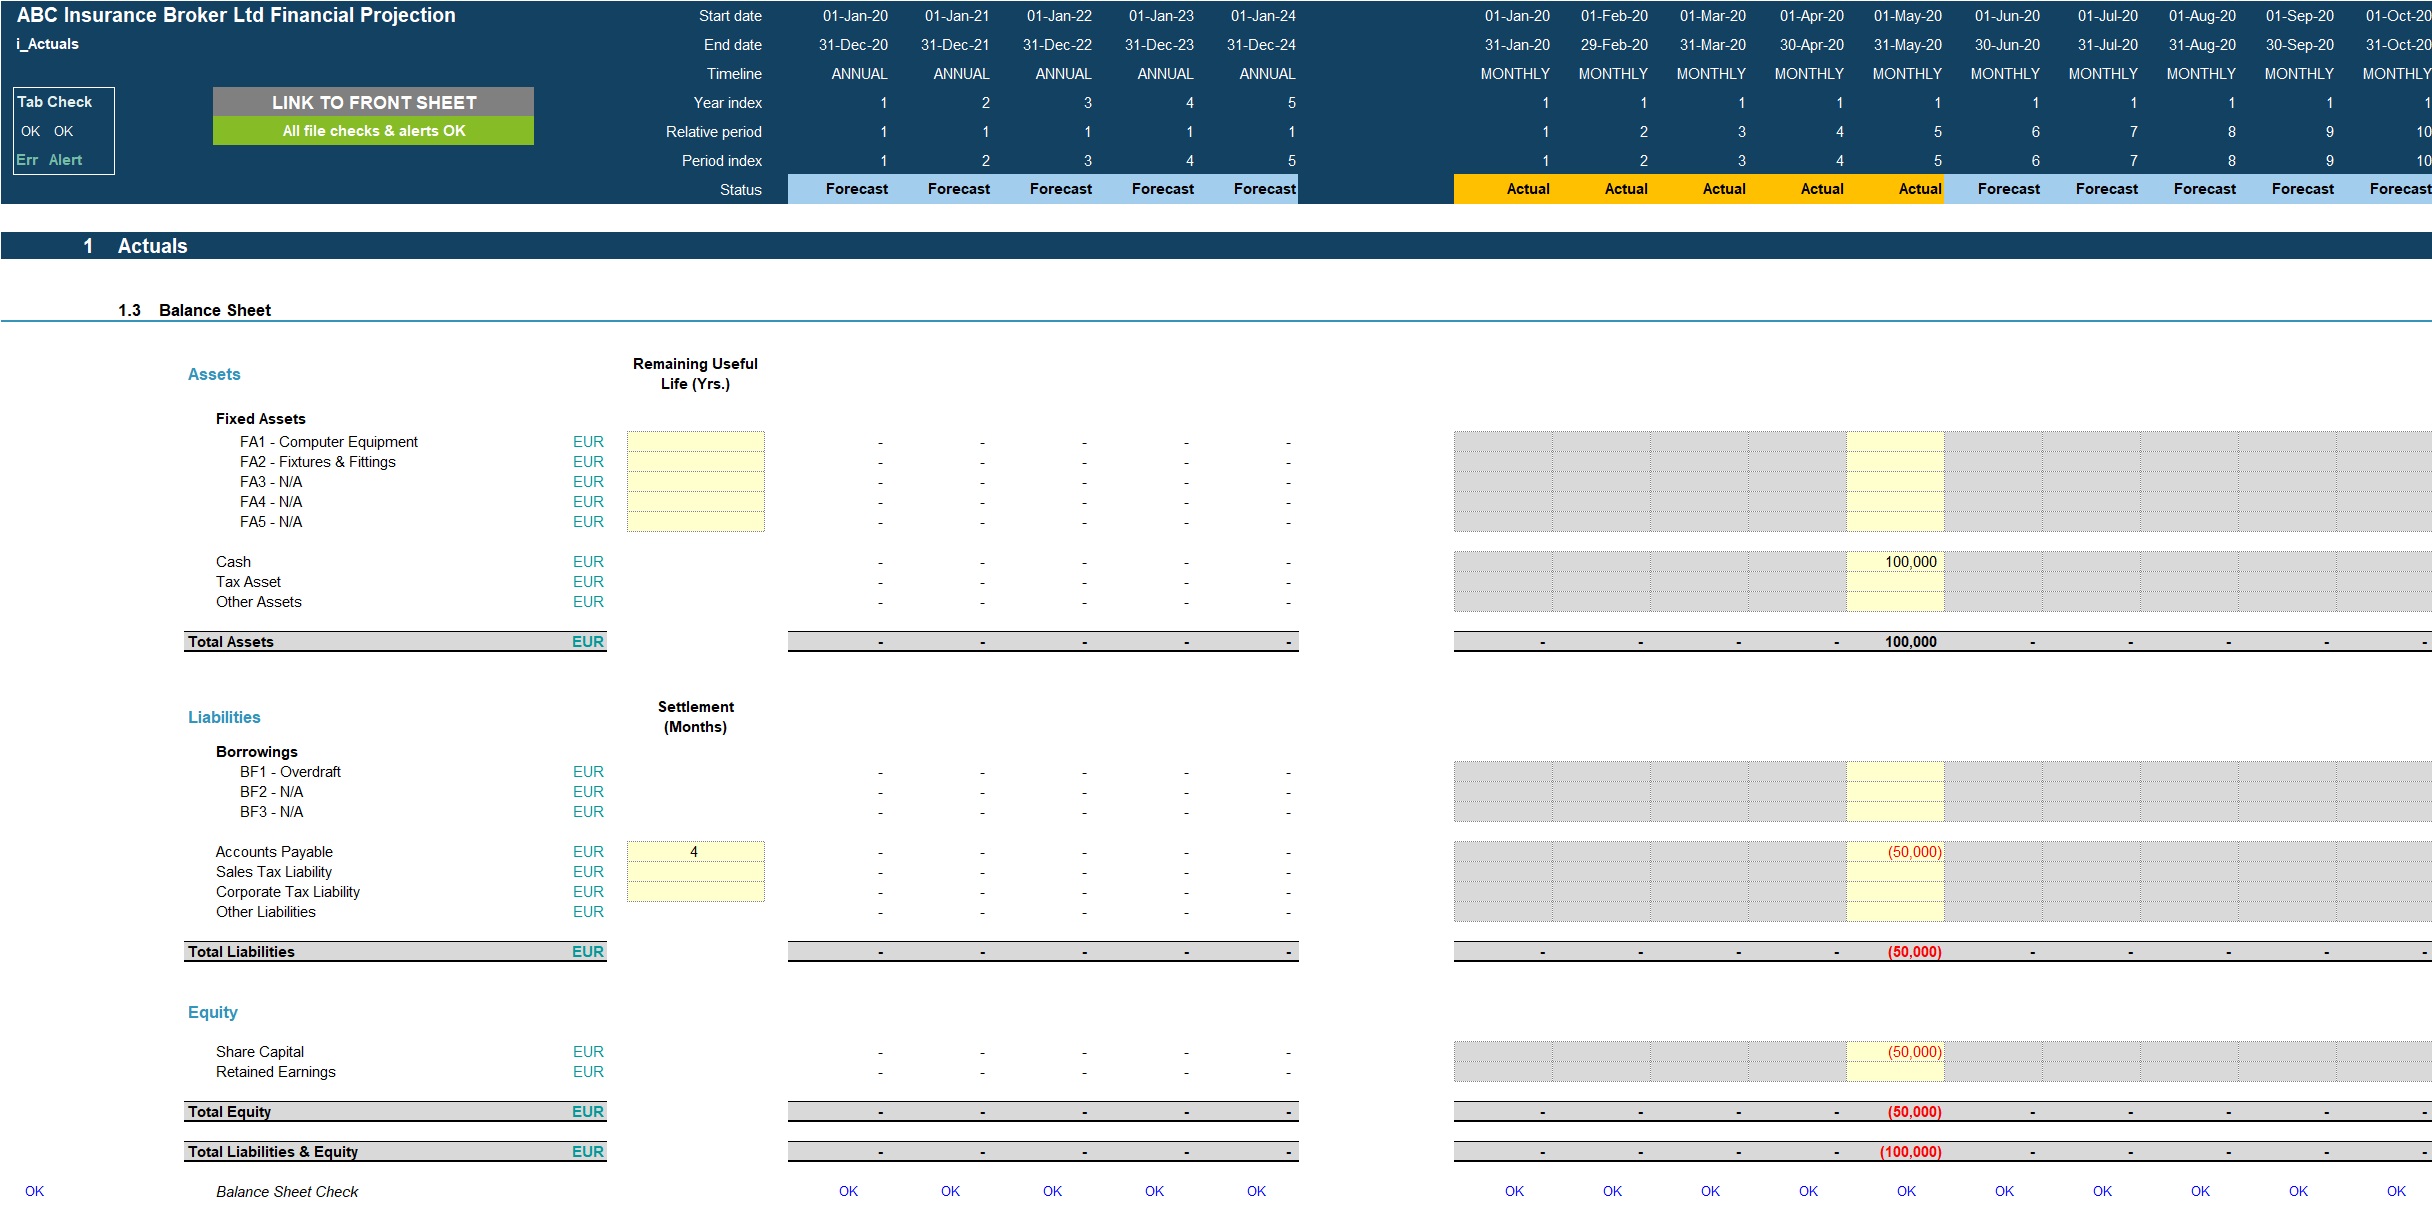Select Tax Asset May-20 input cell

point(1895,582)
